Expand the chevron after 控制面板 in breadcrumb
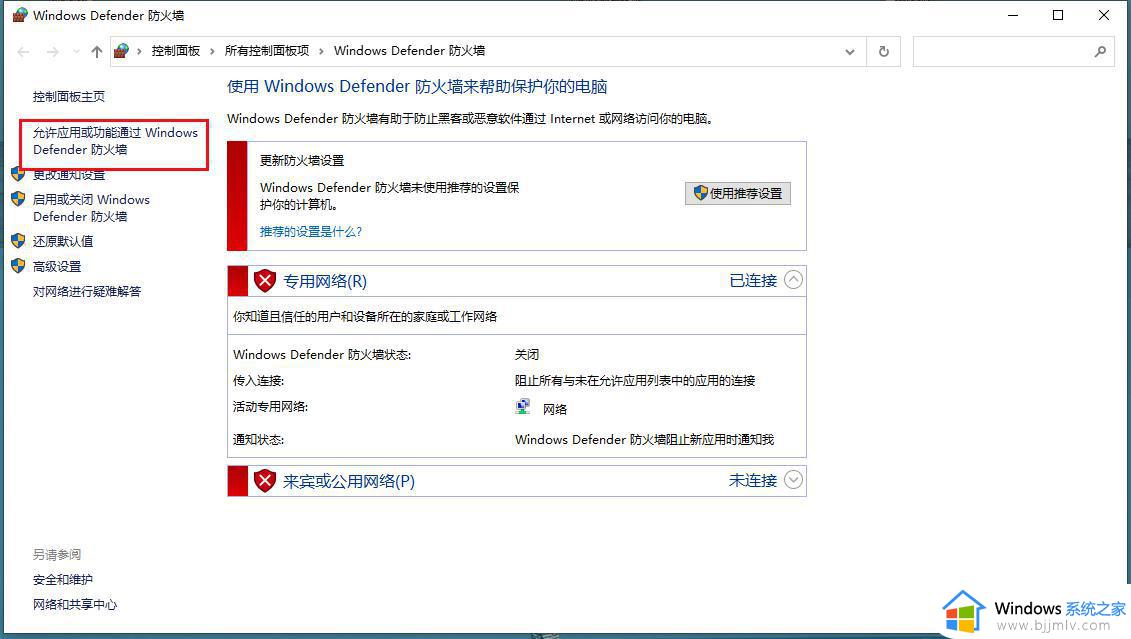Image resolution: width=1131 pixels, height=639 pixels. [x=212, y=51]
